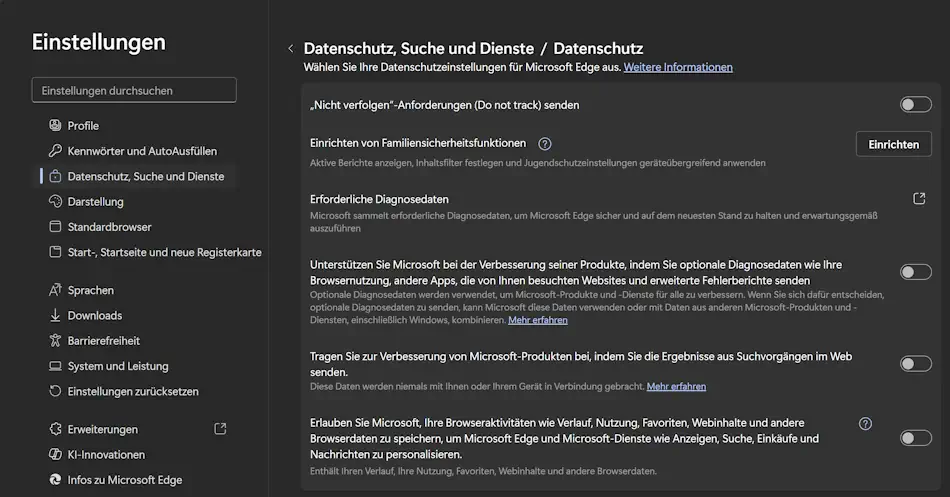Click the key icon for Kennwörter und AutoAusfüllen
The width and height of the screenshot is (950, 497).
tap(55, 150)
